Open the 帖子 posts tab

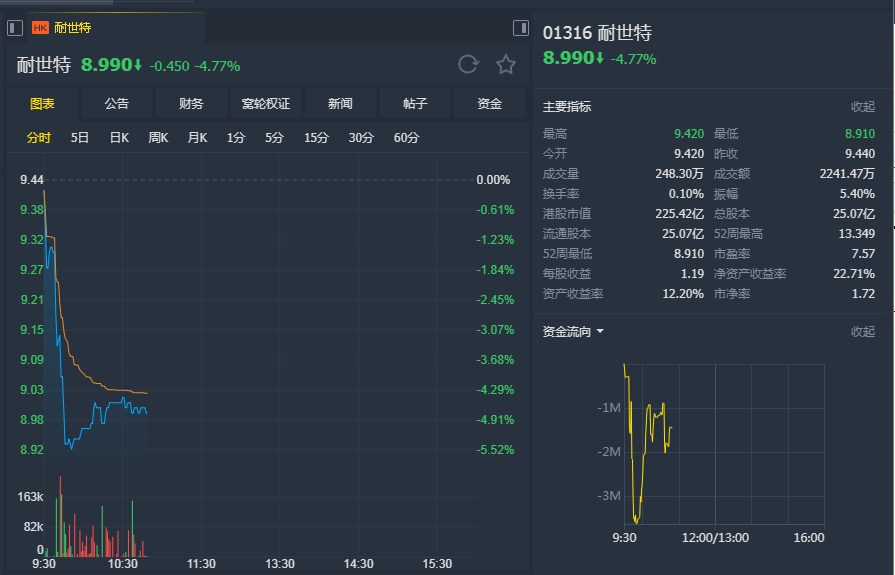[x=415, y=104]
